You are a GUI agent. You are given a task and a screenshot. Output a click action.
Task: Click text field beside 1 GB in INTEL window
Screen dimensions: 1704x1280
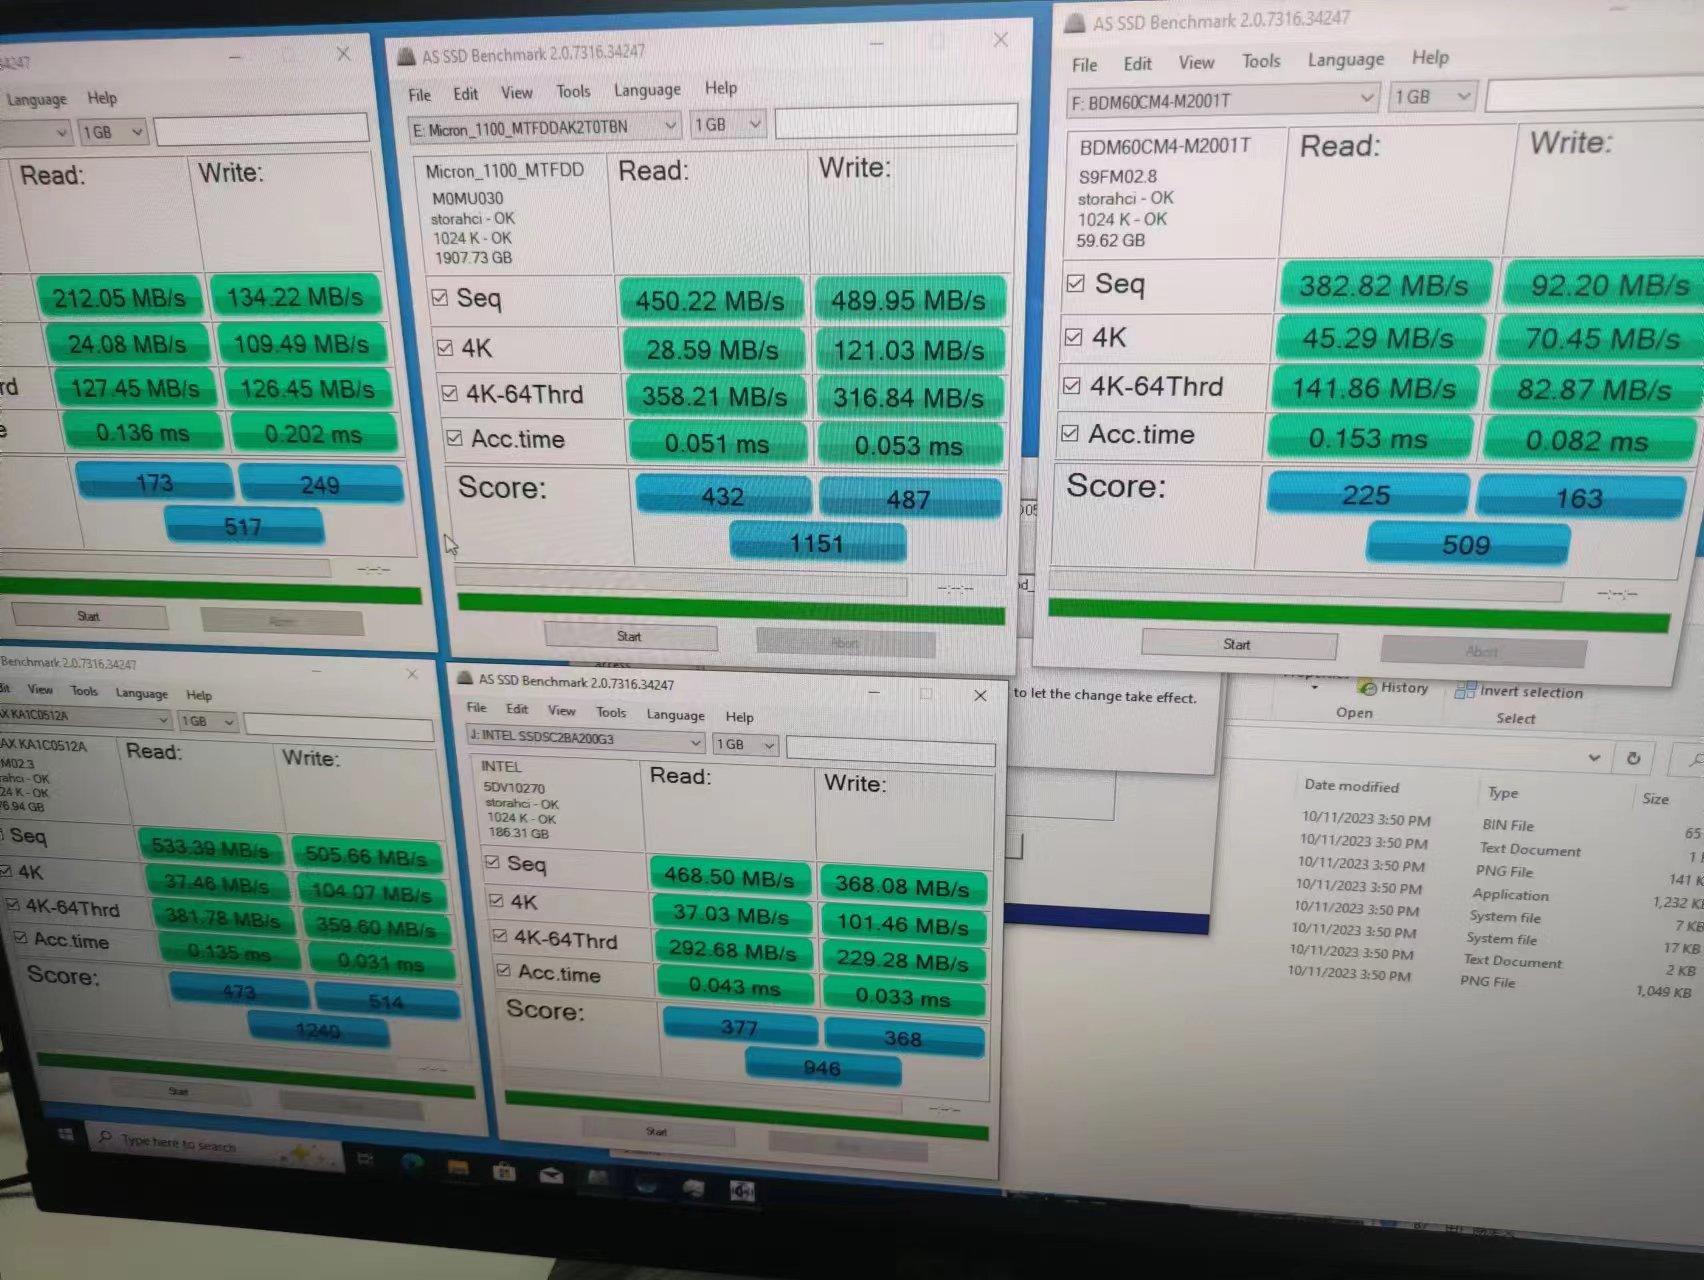891,750
